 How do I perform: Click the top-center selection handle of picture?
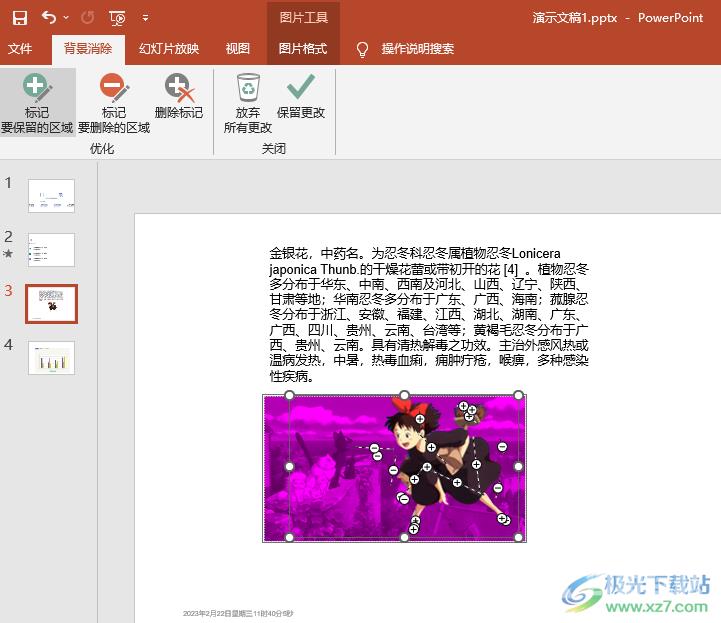(x=404, y=395)
